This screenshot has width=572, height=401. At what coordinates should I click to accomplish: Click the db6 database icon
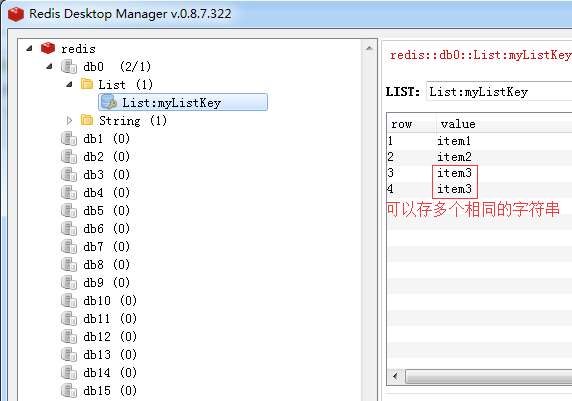69,229
